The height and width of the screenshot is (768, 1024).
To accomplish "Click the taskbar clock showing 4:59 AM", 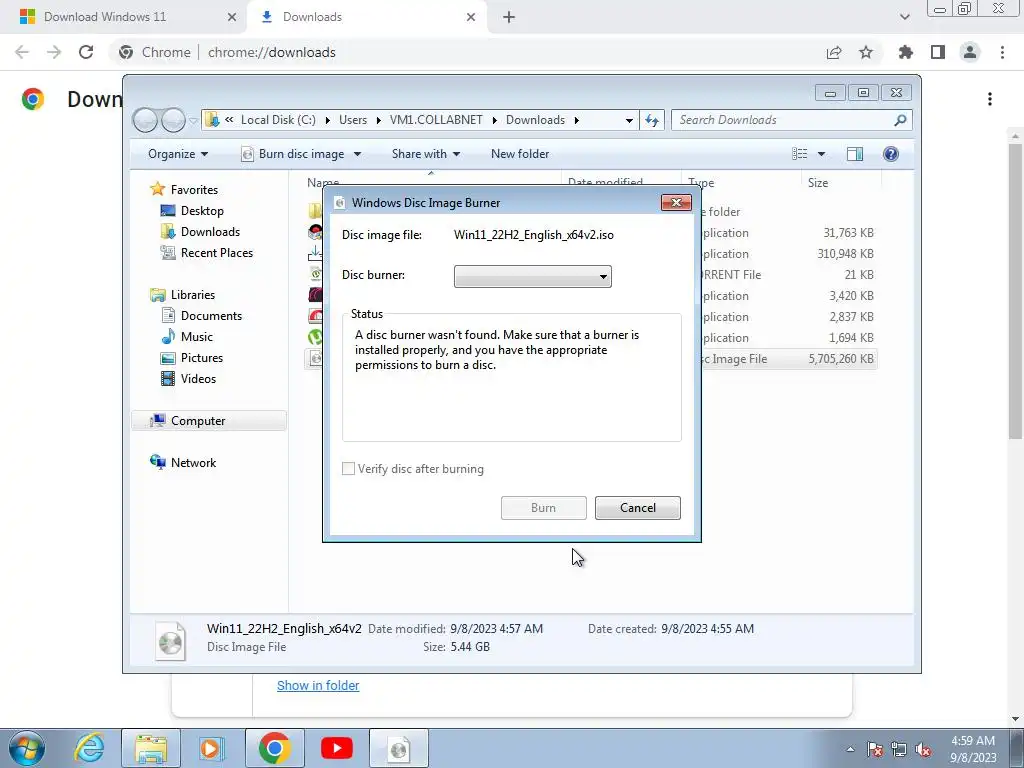I will 973,749.
